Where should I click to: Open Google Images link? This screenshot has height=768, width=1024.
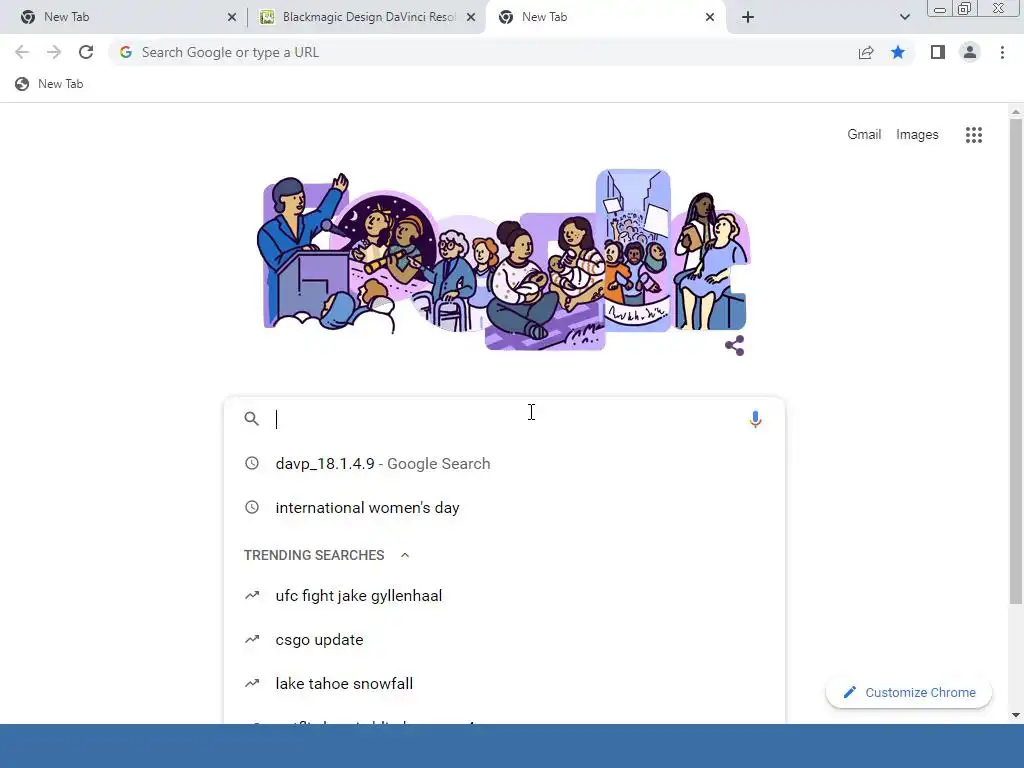pyautogui.click(x=917, y=135)
